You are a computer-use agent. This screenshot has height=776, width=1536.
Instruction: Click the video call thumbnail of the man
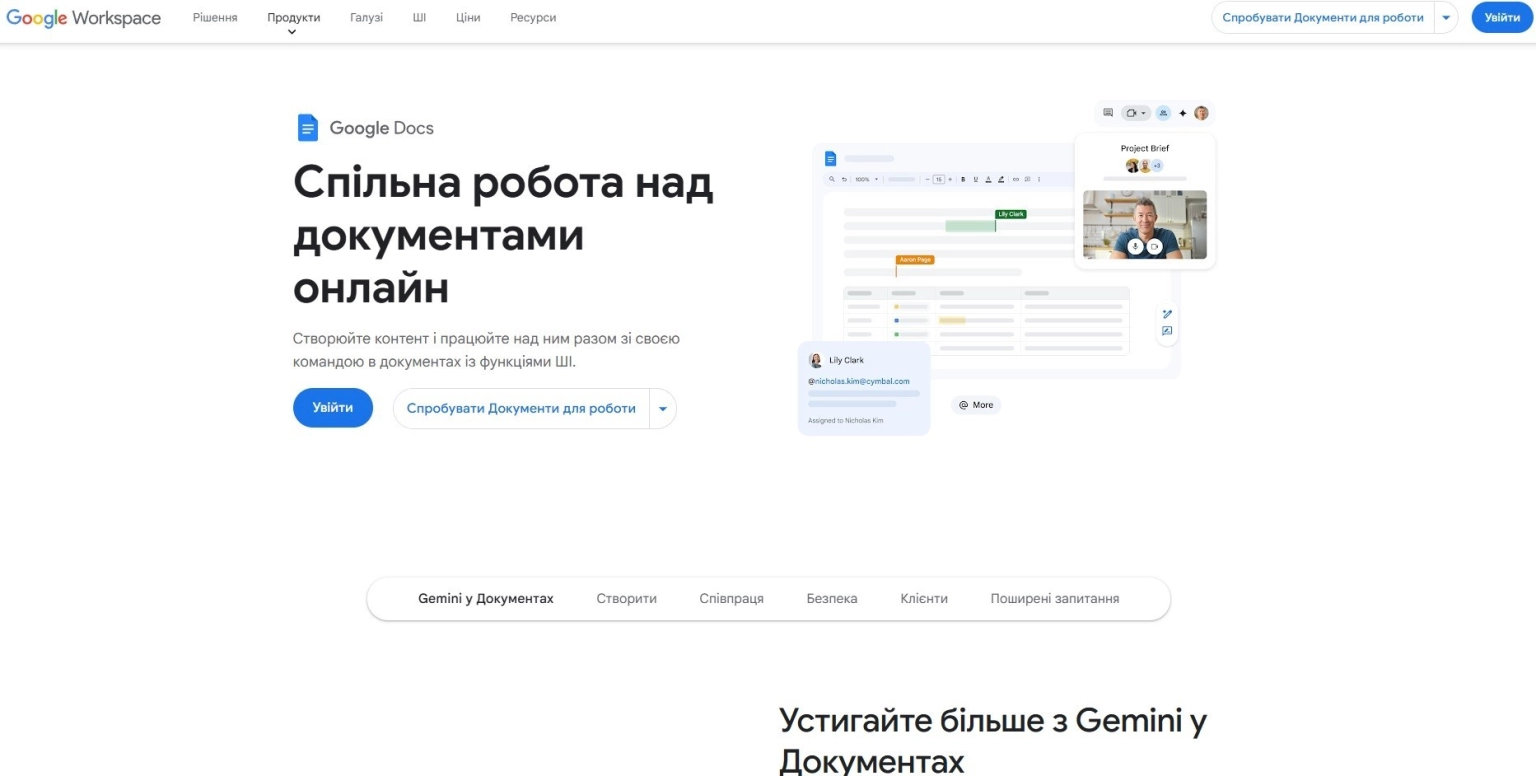(x=1145, y=225)
